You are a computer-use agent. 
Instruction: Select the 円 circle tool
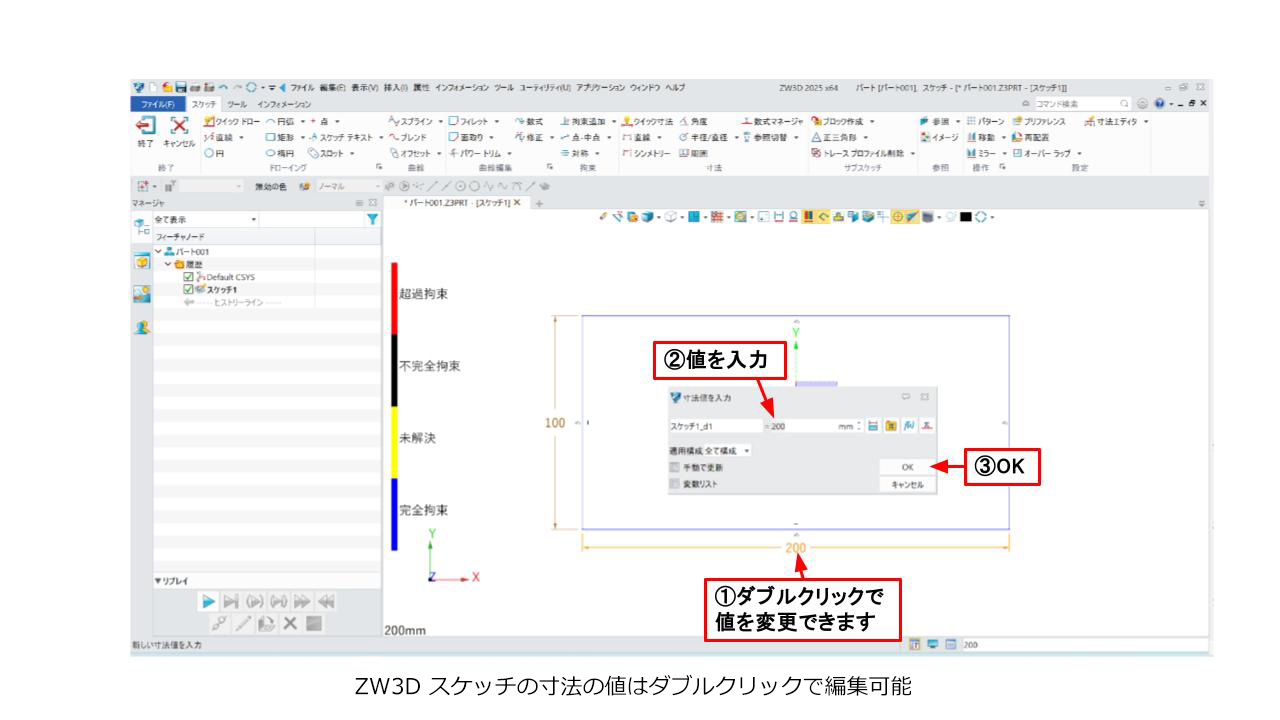pos(212,153)
